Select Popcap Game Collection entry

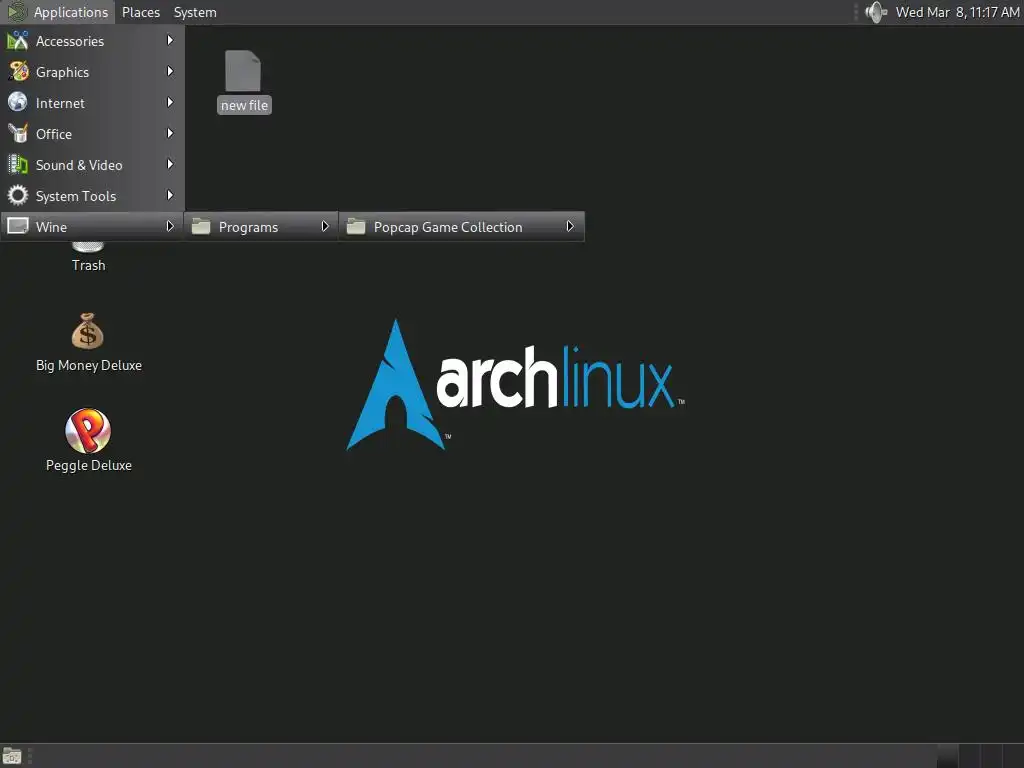462,227
